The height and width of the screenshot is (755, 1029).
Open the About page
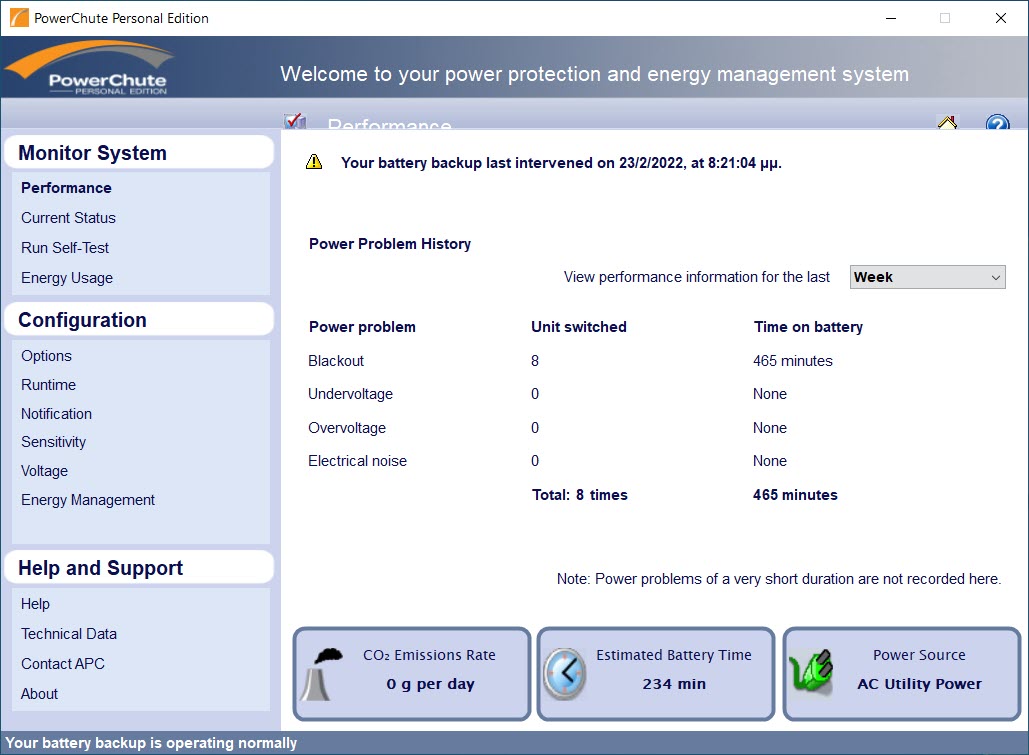point(39,694)
